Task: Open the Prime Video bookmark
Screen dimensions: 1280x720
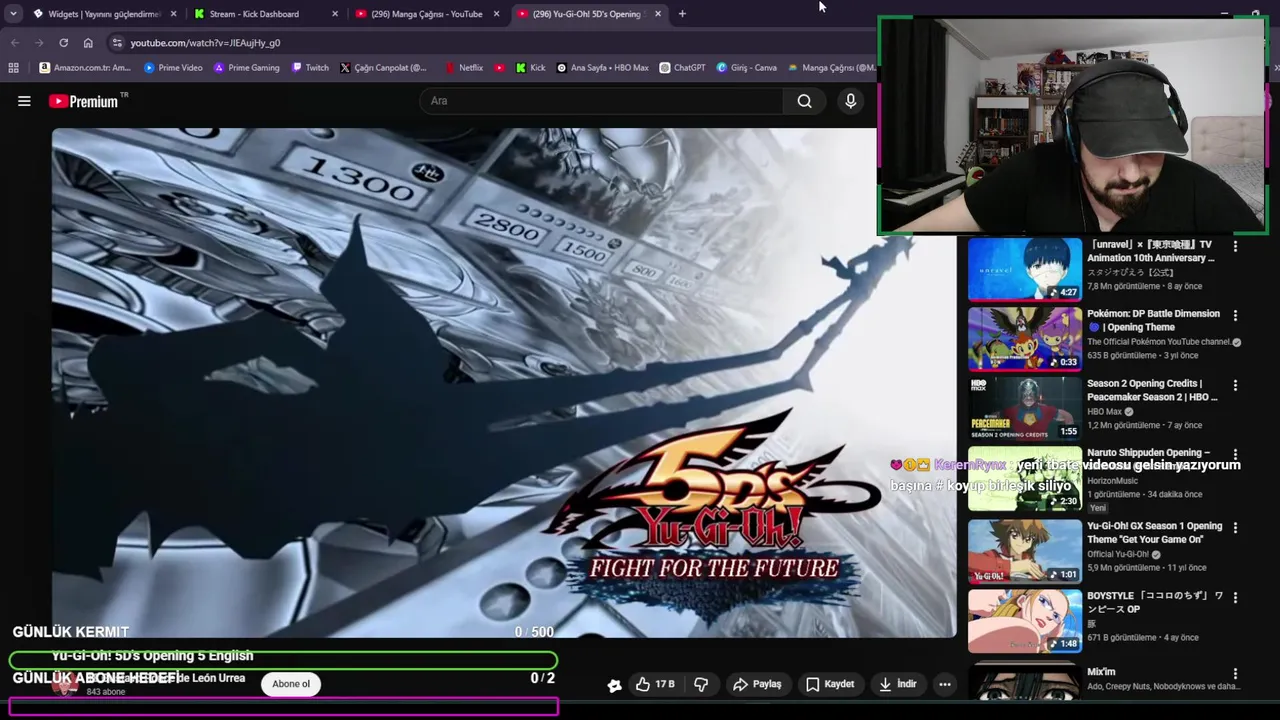Action: (173, 68)
